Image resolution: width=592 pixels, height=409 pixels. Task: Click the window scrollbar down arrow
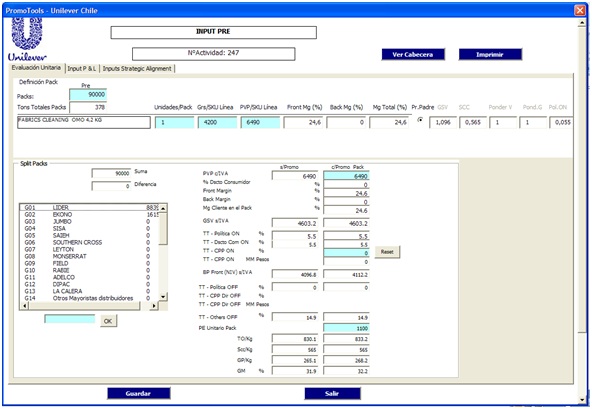pyautogui.click(x=582, y=400)
